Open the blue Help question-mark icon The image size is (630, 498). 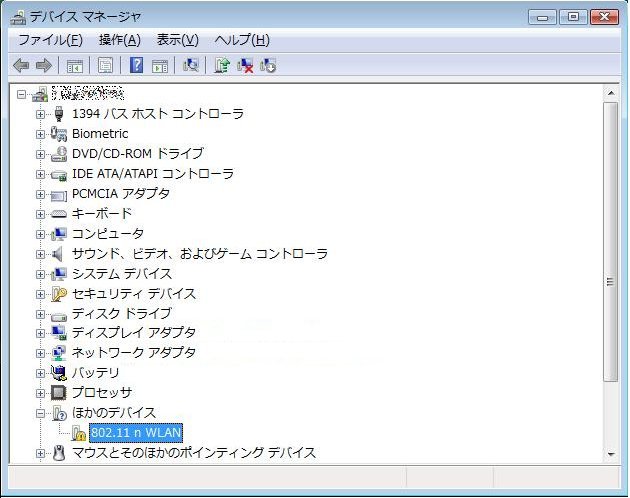click(x=137, y=65)
